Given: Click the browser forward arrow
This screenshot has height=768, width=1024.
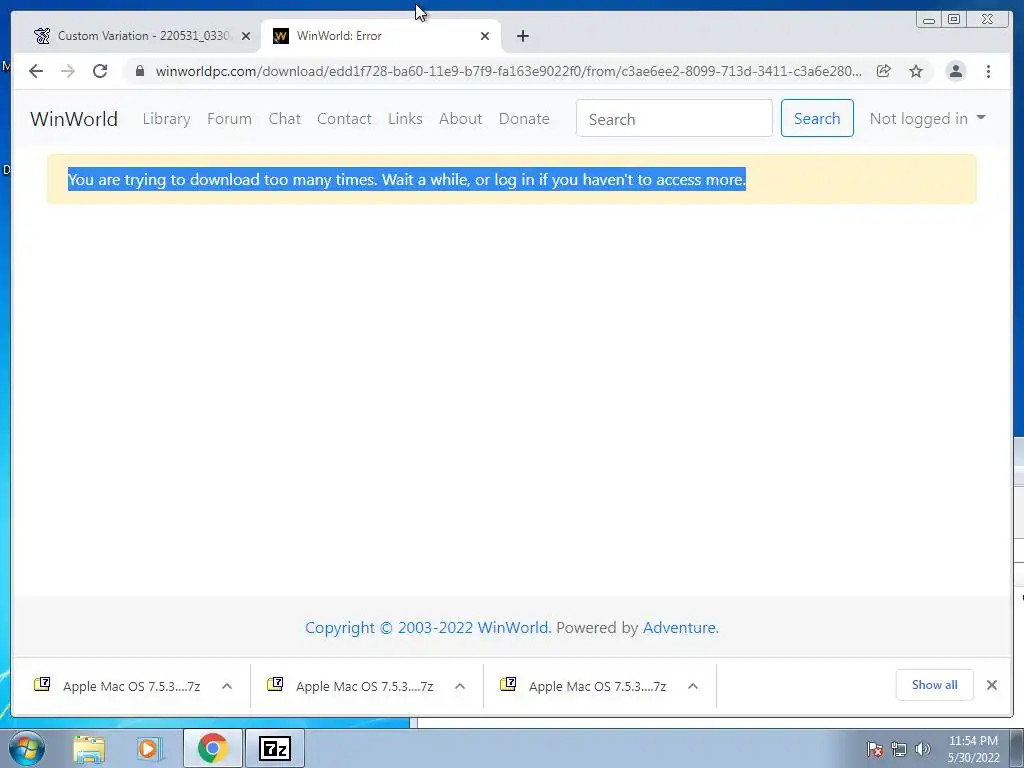Looking at the screenshot, I should (68, 71).
